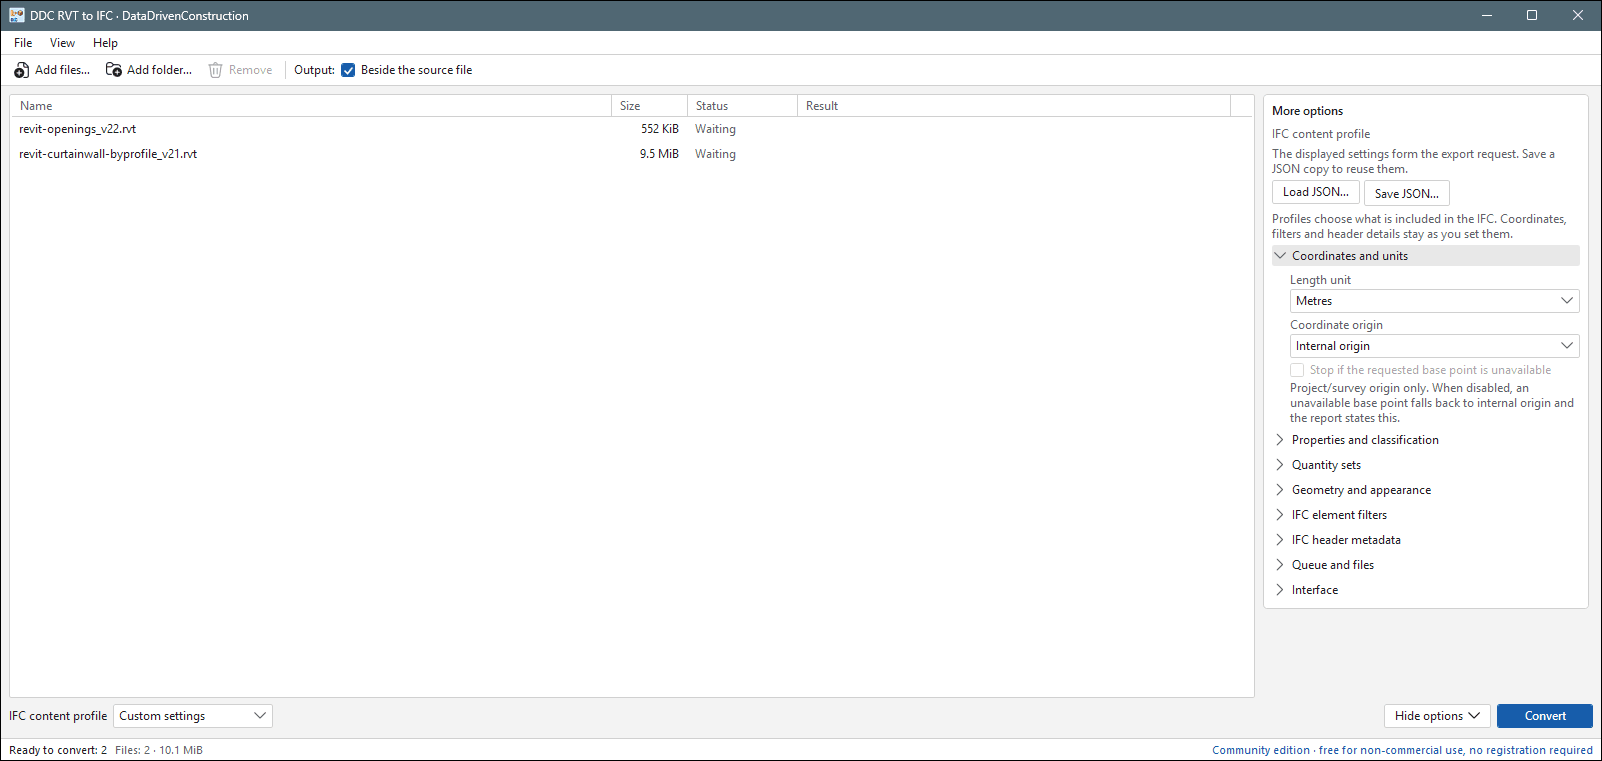Click the Add files icon
Image resolution: width=1602 pixels, height=761 pixels.
click(21, 70)
